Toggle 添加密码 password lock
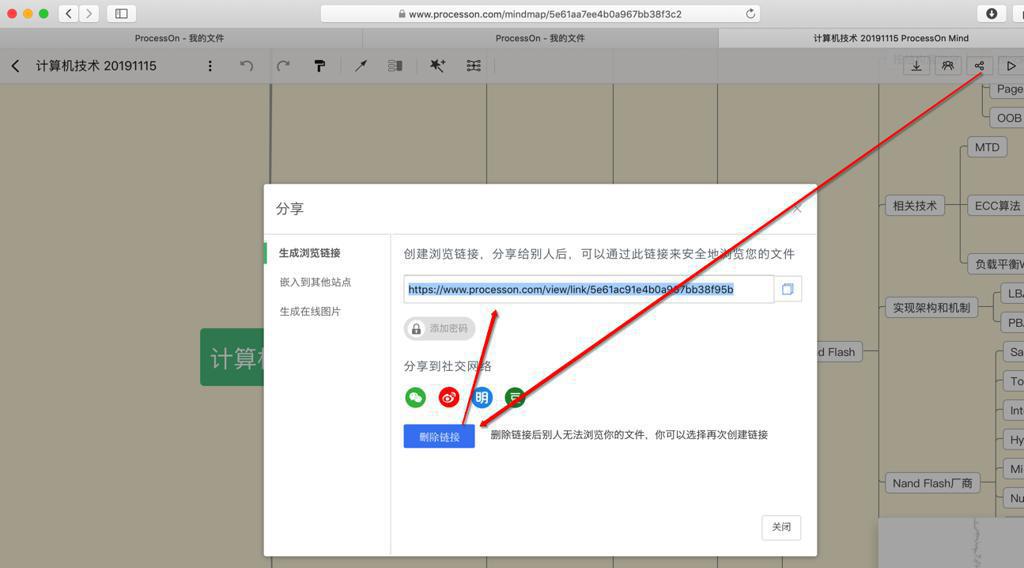The width and height of the screenshot is (1024, 568). pos(440,328)
